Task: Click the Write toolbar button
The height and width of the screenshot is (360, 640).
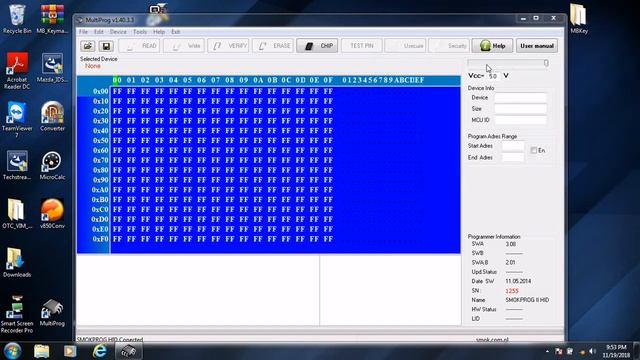Action: pyautogui.click(x=184, y=46)
